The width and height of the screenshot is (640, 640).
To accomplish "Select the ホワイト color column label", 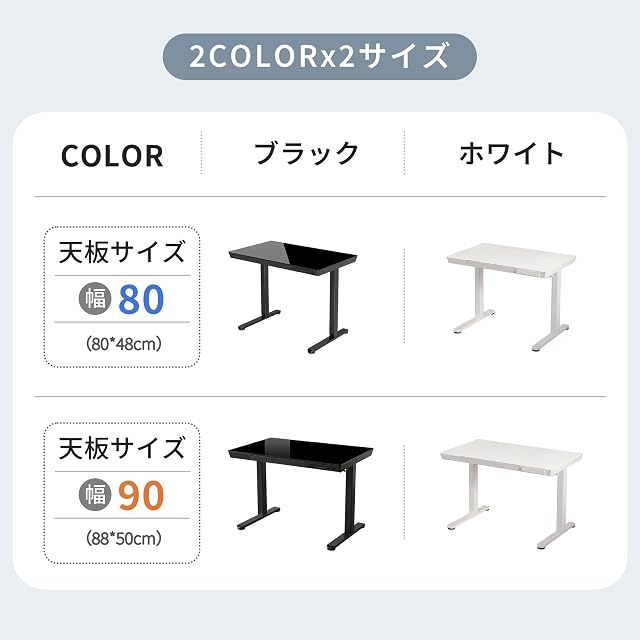I will [x=511, y=153].
